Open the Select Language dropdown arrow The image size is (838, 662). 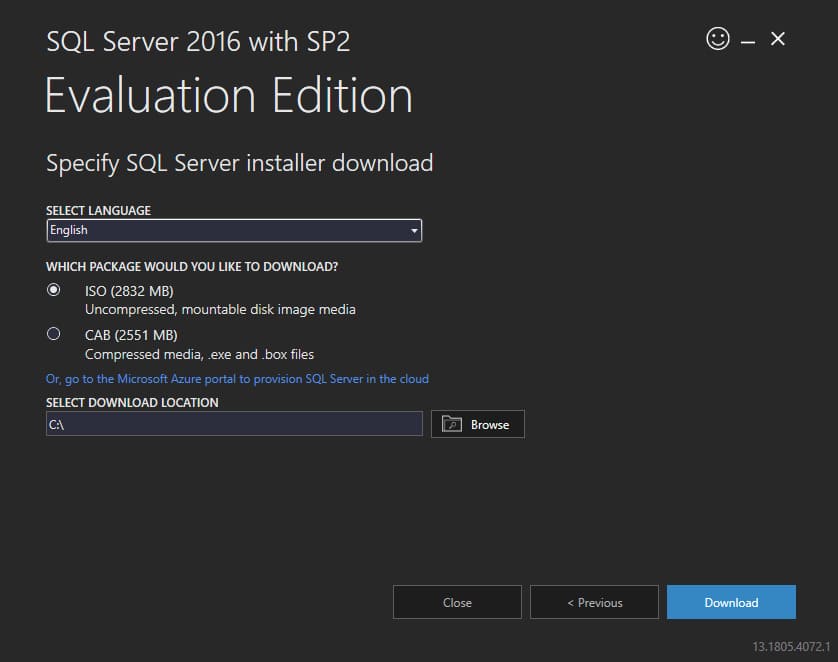tap(414, 231)
